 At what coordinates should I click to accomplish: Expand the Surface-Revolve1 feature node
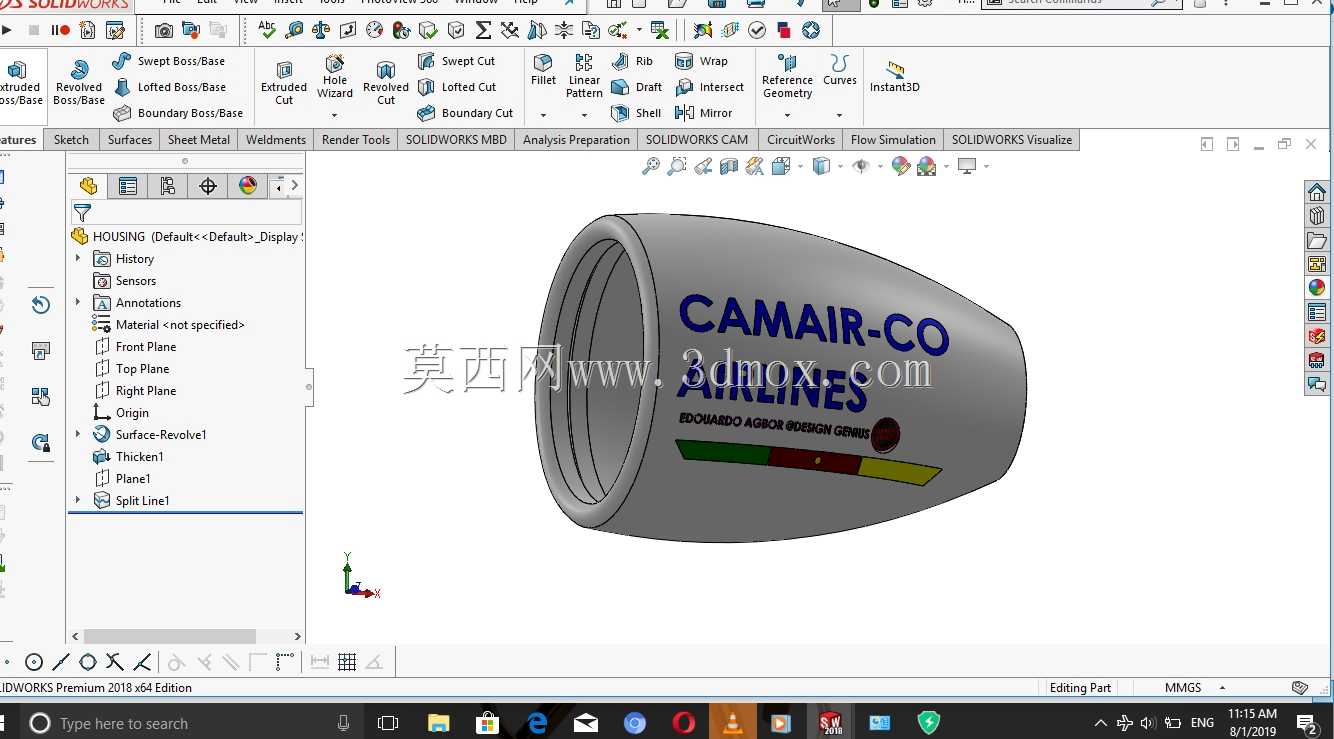(x=78, y=435)
